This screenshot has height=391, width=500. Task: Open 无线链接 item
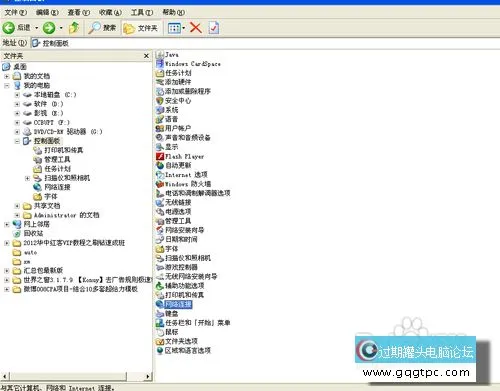coord(174,202)
